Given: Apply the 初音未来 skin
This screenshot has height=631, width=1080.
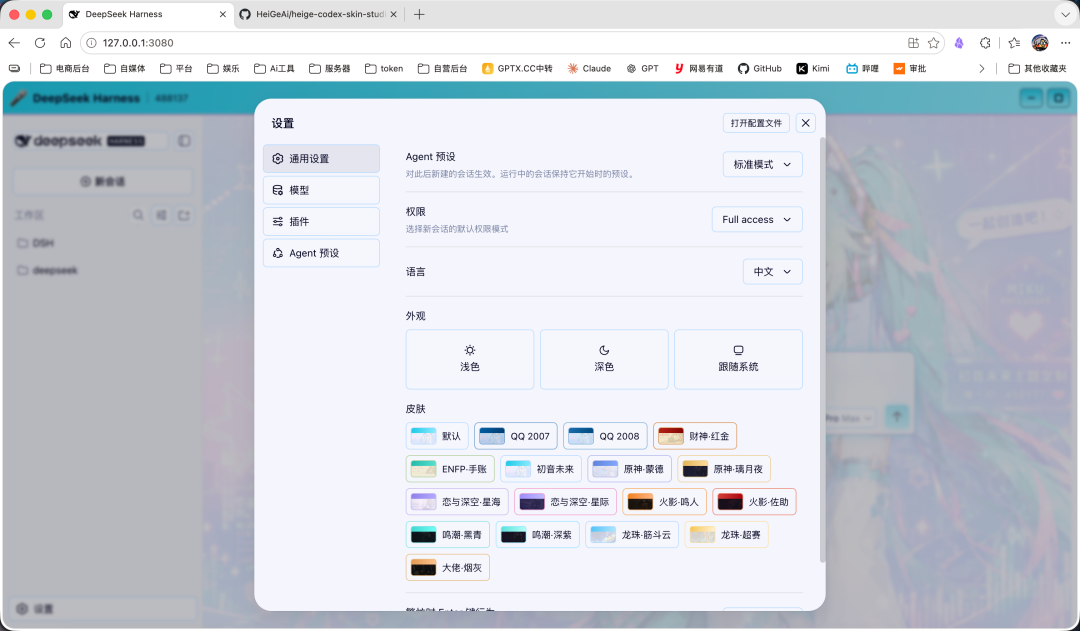Looking at the screenshot, I should pyautogui.click(x=541, y=469).
